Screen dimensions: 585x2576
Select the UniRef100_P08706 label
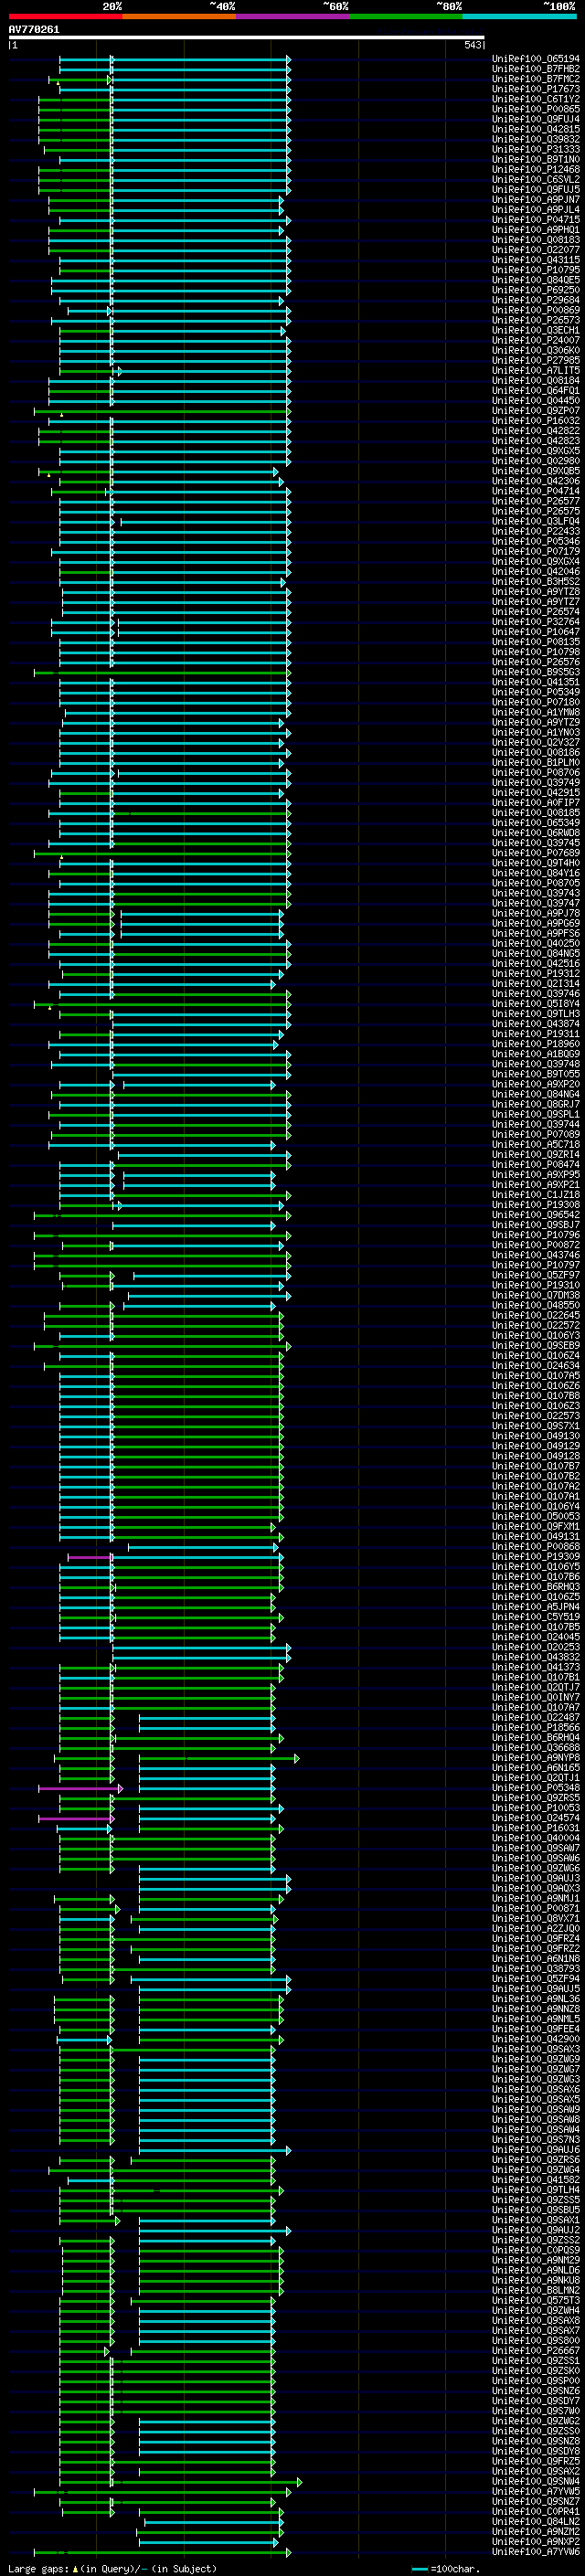tap(535, 772)
